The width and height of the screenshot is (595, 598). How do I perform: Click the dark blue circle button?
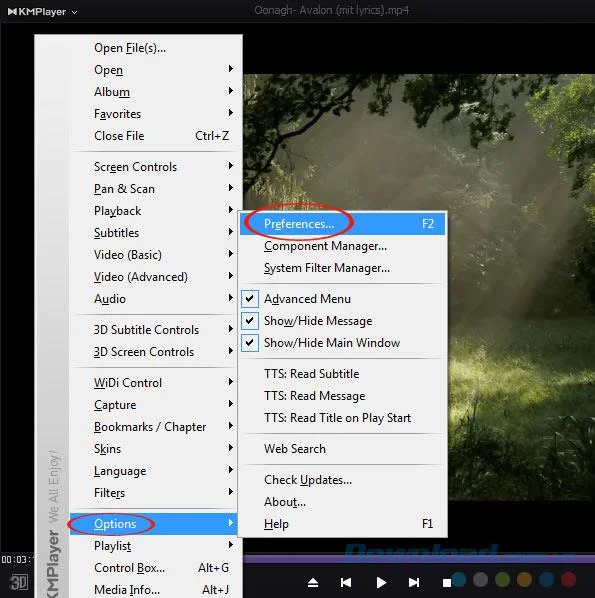[546, 579]
